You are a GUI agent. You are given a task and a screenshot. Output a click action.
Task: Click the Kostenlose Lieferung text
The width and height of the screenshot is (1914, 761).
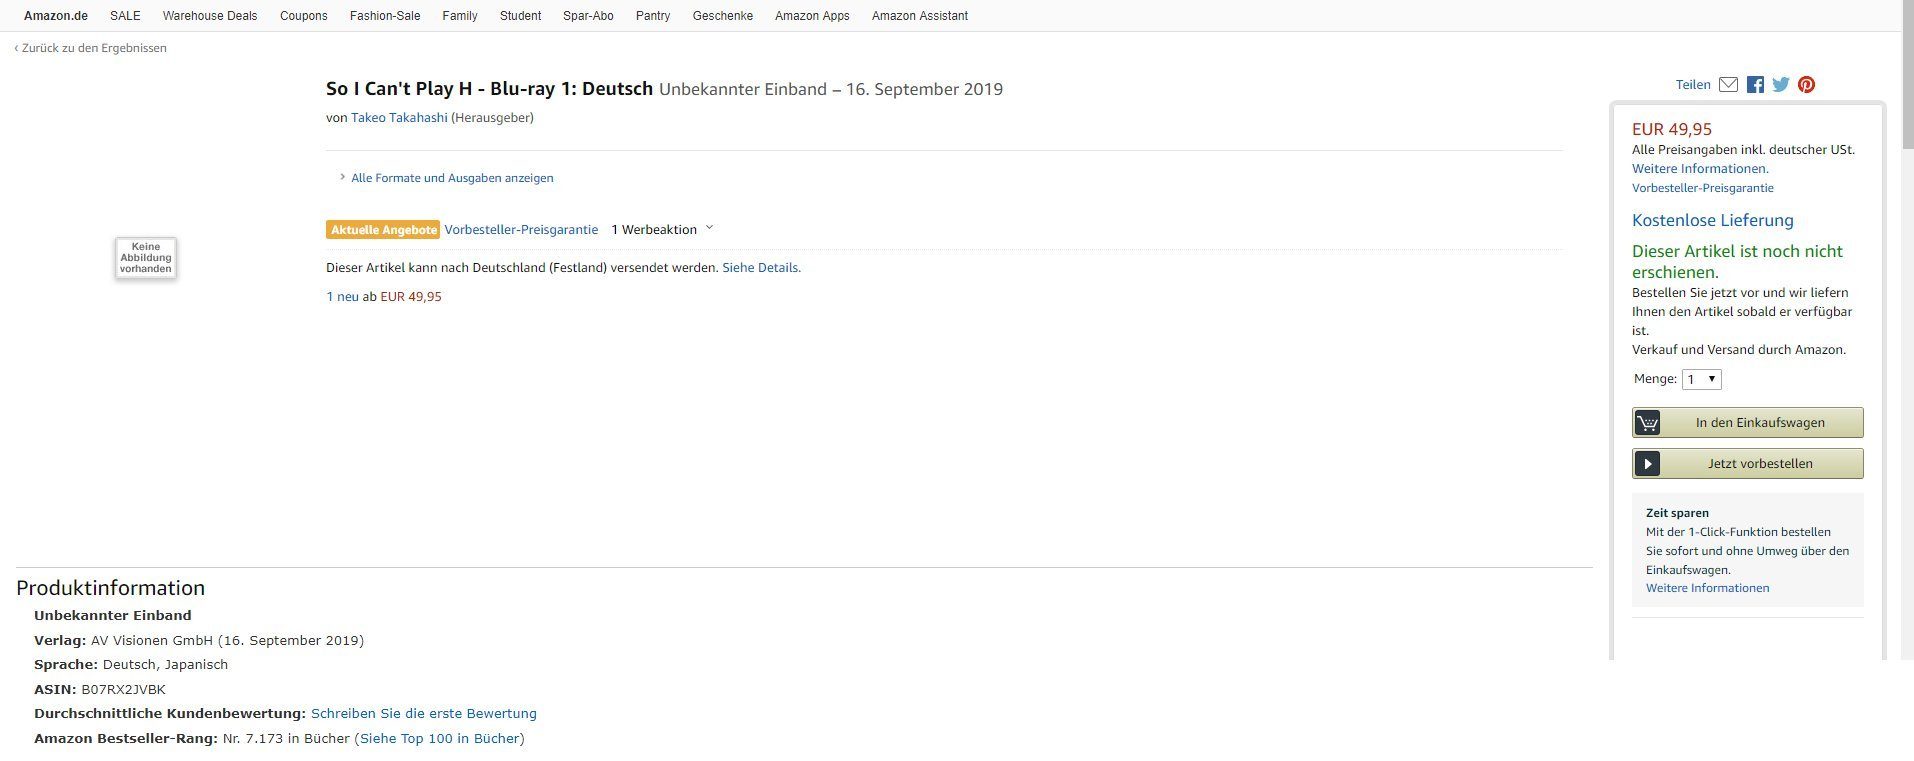1713,220
